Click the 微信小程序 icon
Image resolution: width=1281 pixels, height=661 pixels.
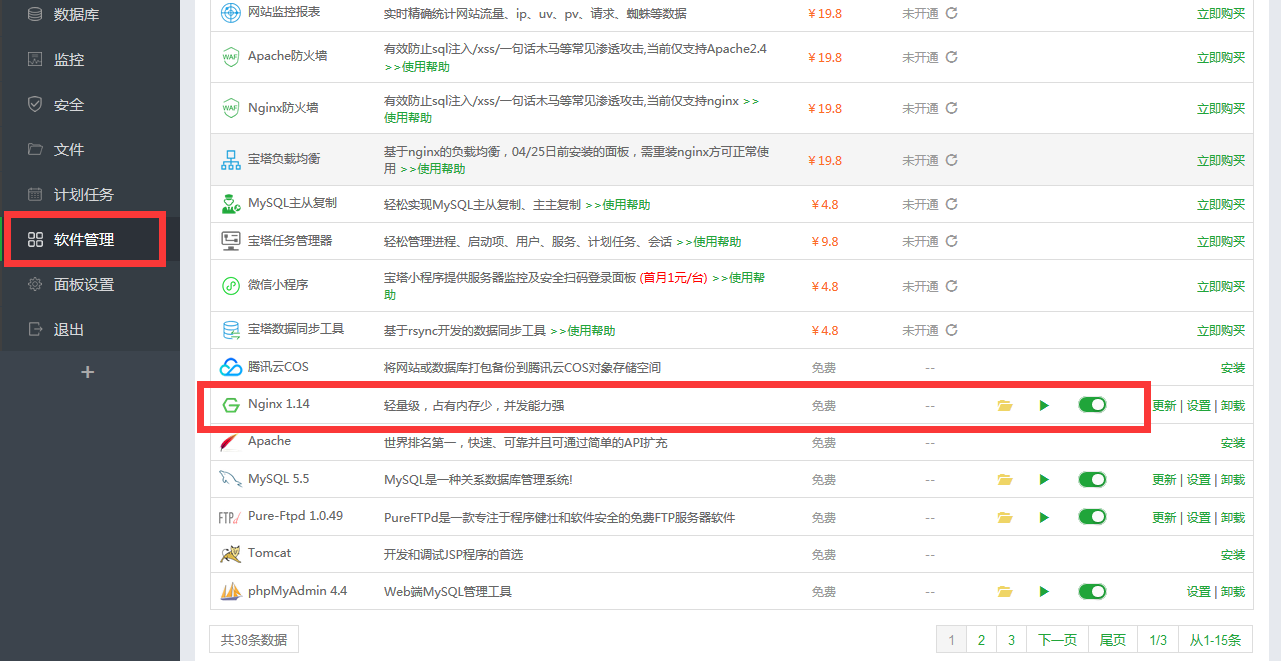pyautogui.click(x=230, y=286)
